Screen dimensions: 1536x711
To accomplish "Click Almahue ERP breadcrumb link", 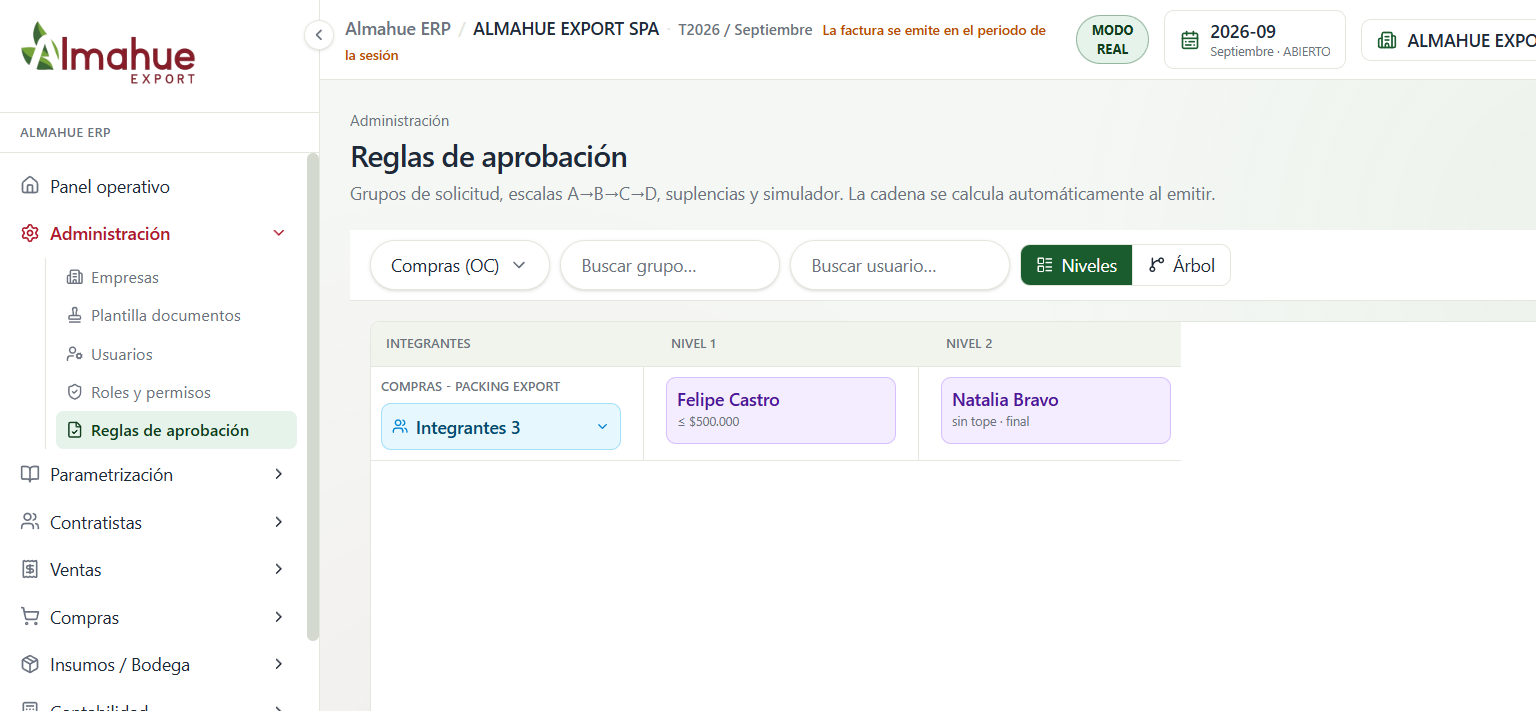I will (x=398, y=29).
